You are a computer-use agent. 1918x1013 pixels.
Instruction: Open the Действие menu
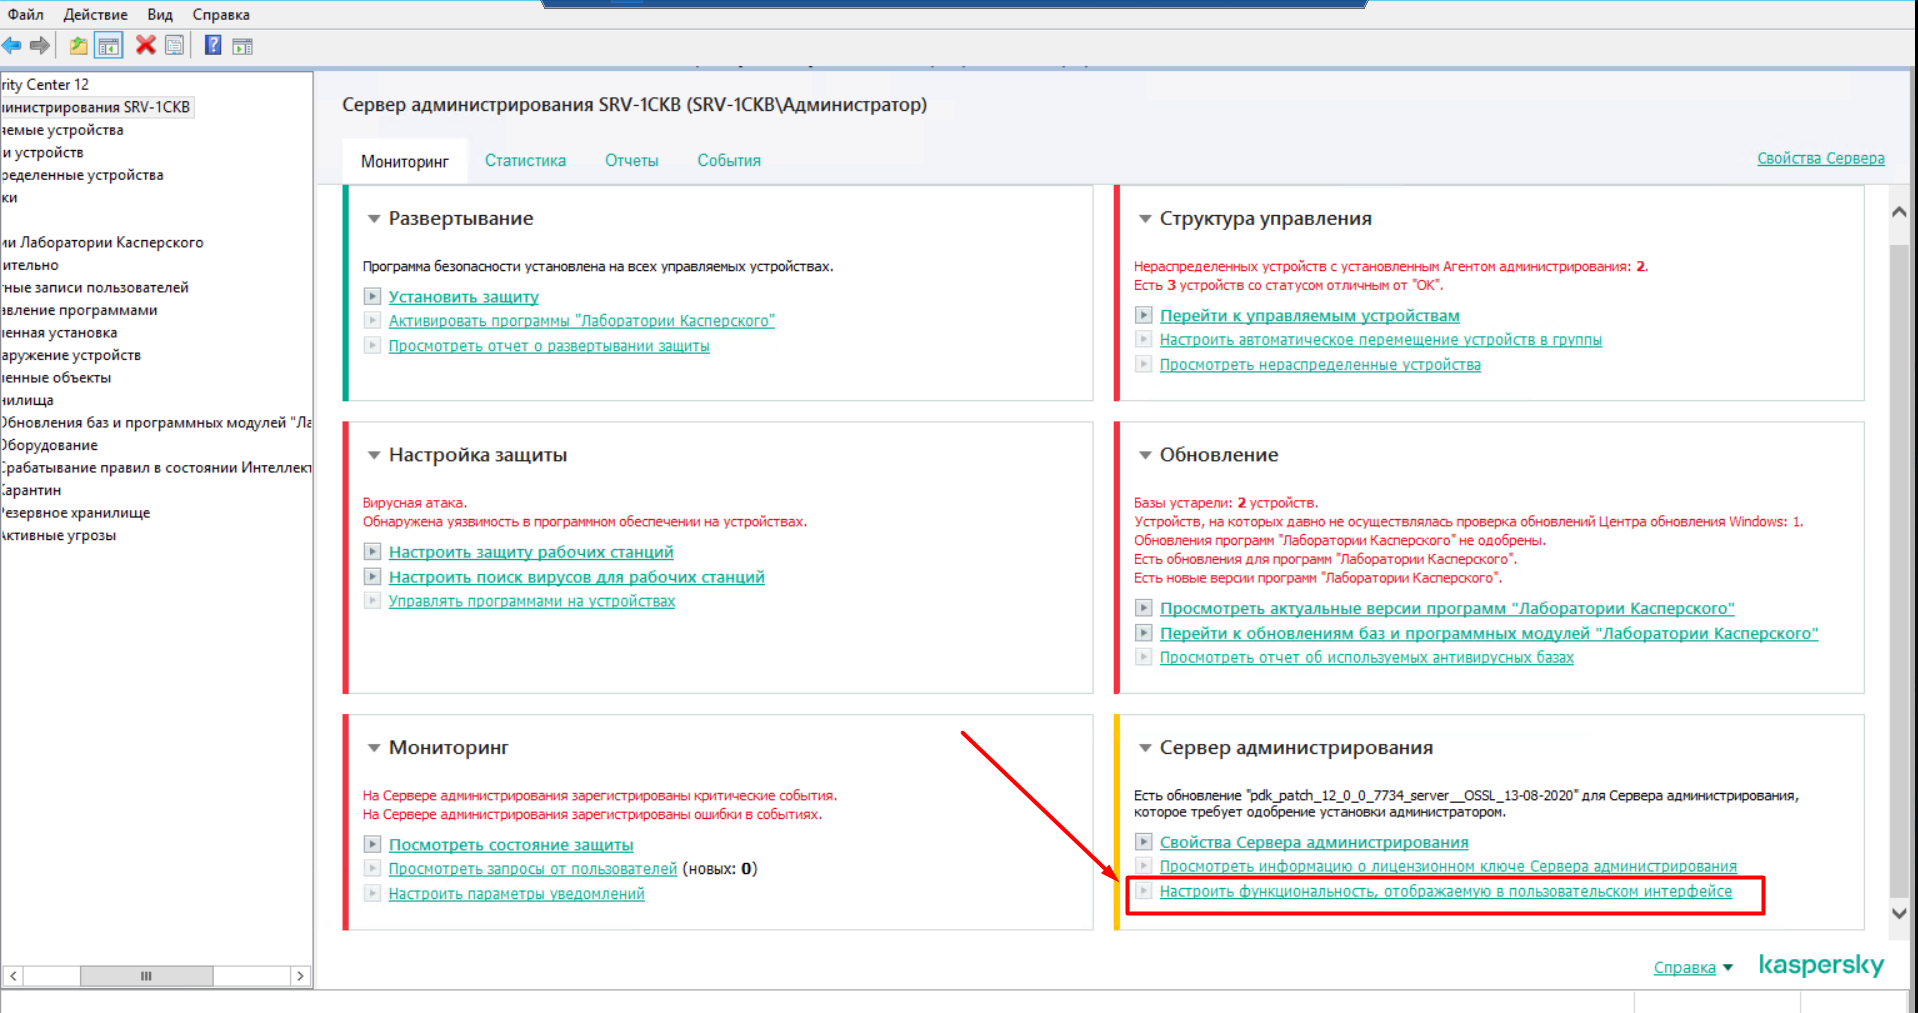point(95,14)
